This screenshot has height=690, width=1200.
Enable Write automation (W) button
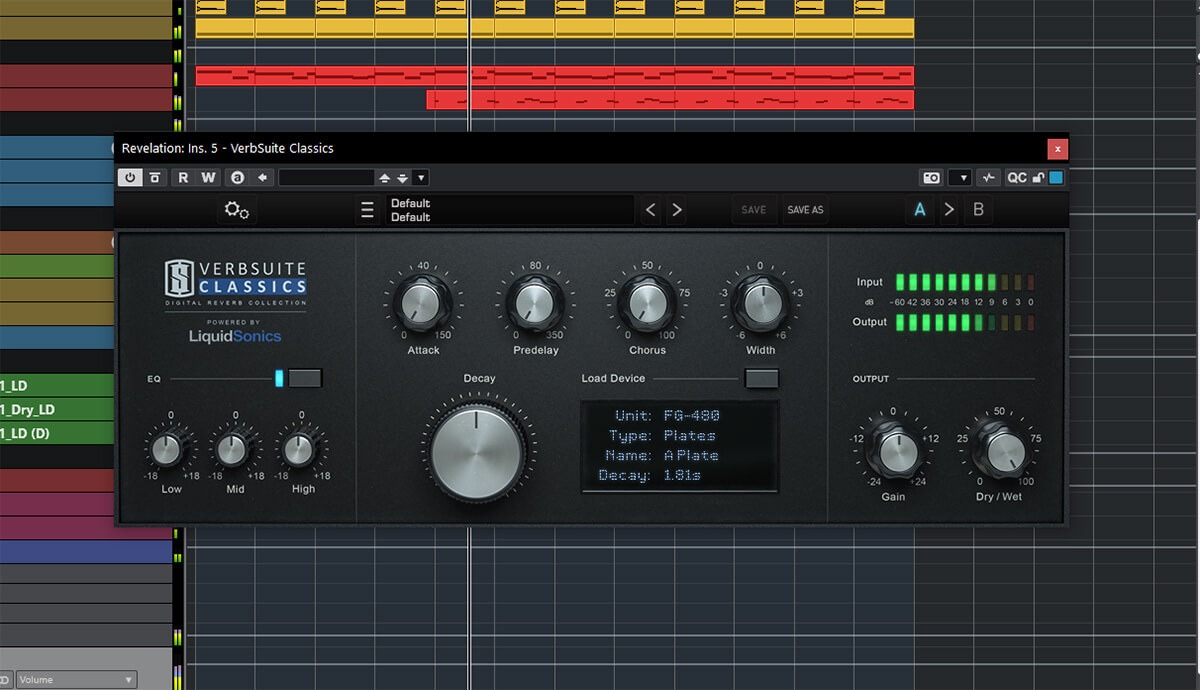208,178
